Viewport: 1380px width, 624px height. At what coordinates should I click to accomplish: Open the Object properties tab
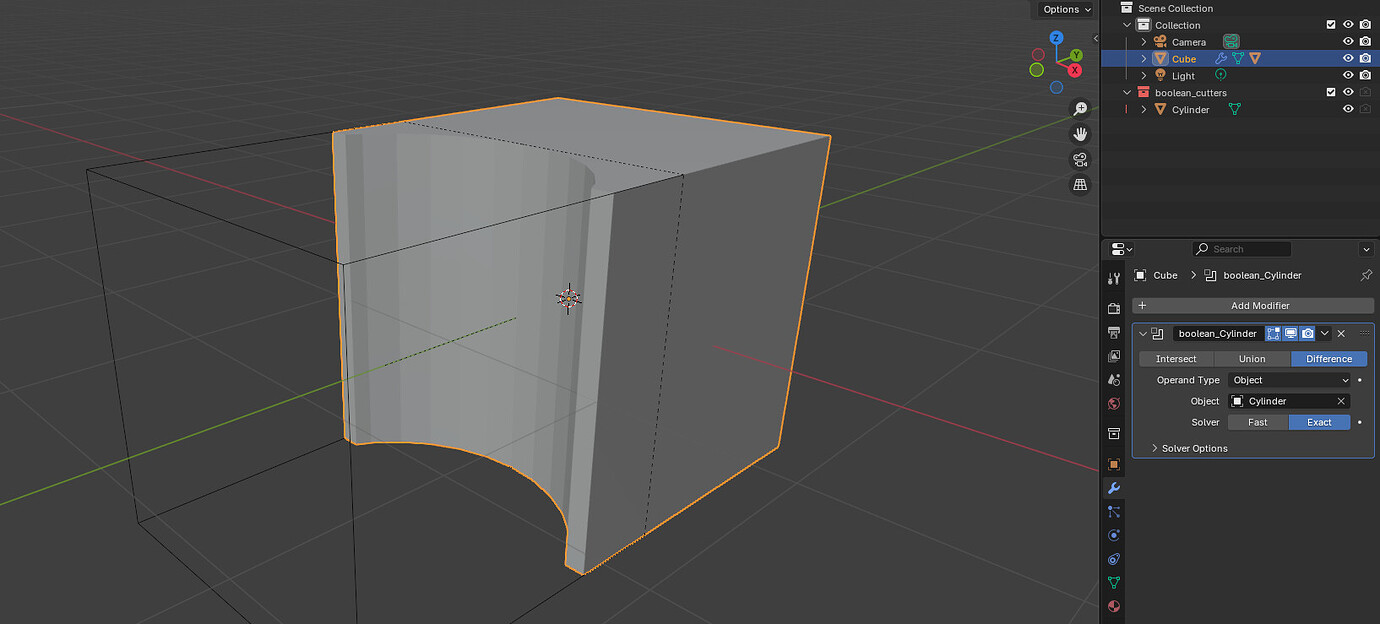click(x=1114, y=464)
